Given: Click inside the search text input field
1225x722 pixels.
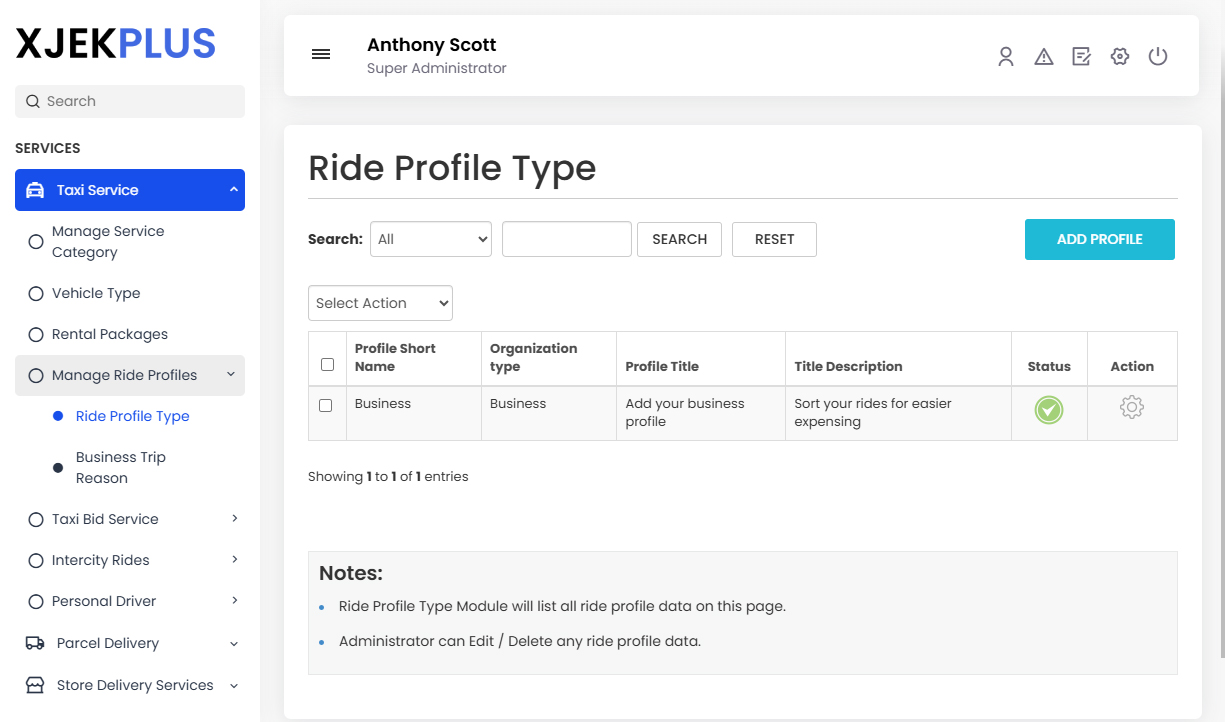Looking at the screenshot, I should tap(566, 239).
